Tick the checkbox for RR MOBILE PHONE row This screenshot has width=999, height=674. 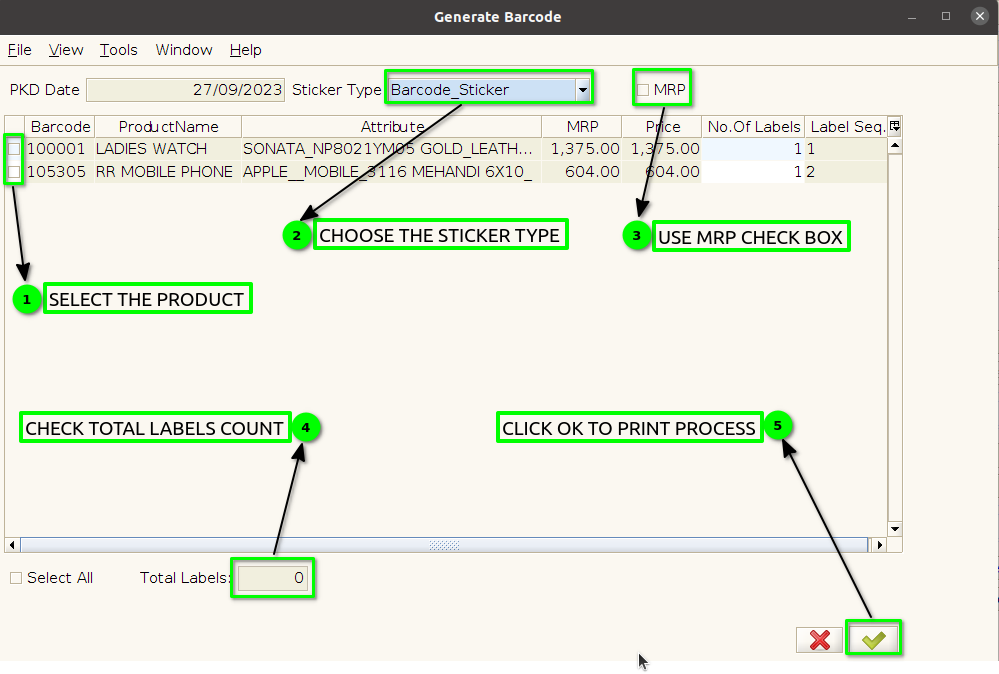pos(14,172)
